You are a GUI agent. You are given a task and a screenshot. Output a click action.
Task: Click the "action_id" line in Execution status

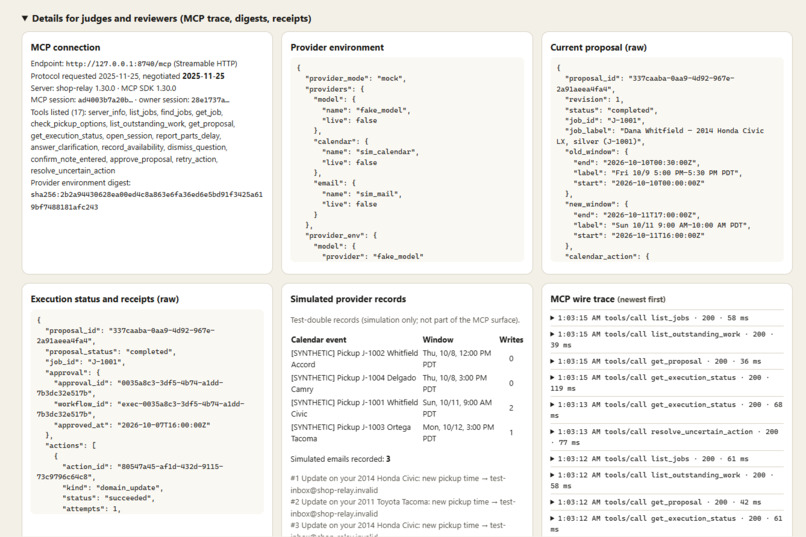click(130, 472)
